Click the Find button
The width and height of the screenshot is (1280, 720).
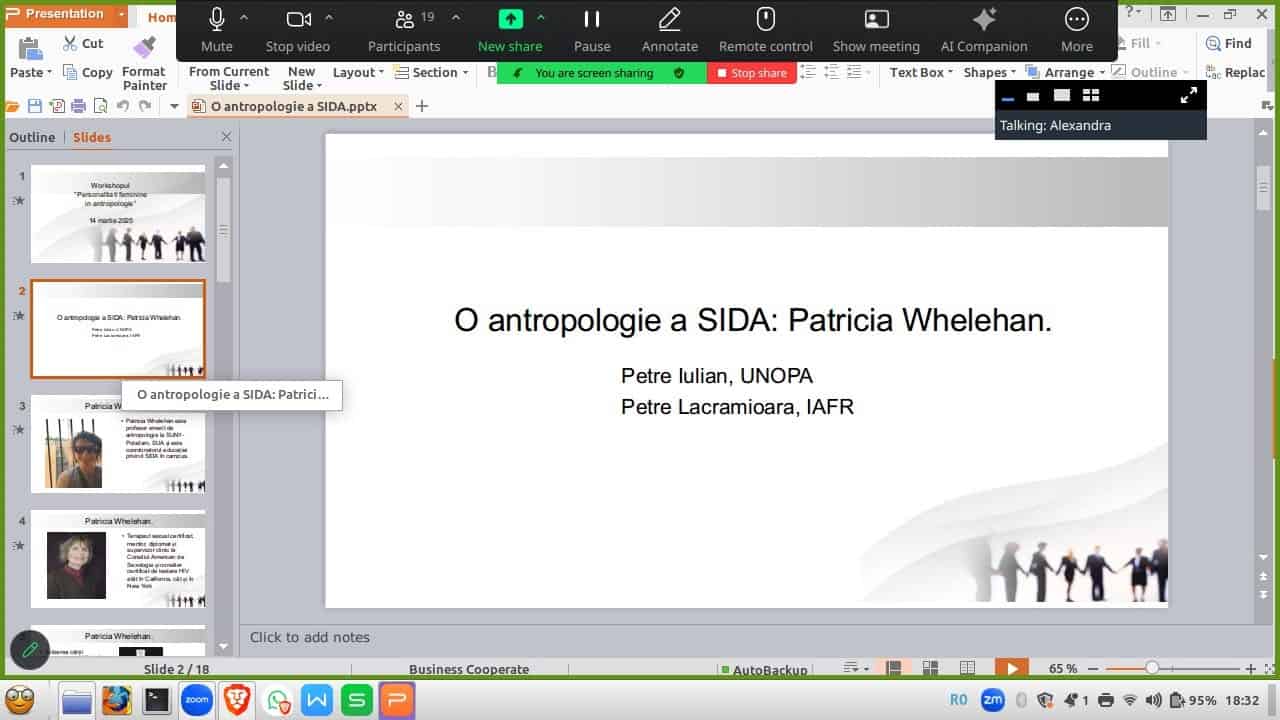(1229, 43)
